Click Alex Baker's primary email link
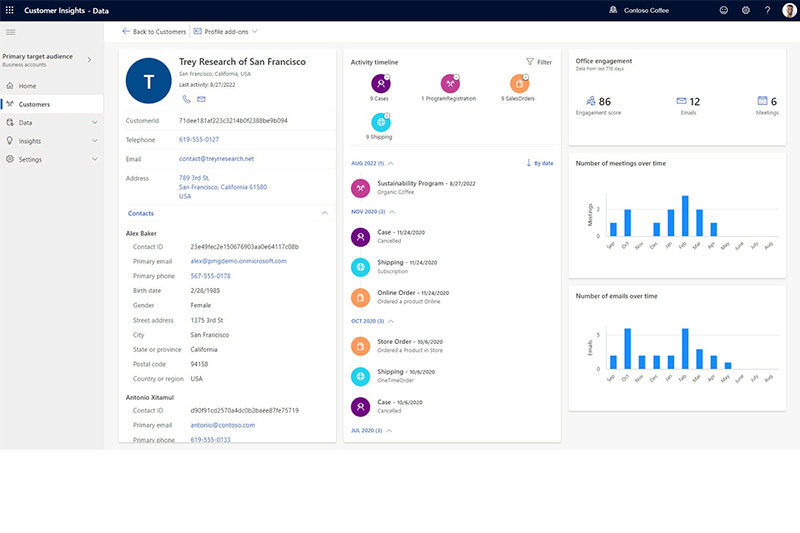This screenshot has width=800, height=533. click(238, 261)
